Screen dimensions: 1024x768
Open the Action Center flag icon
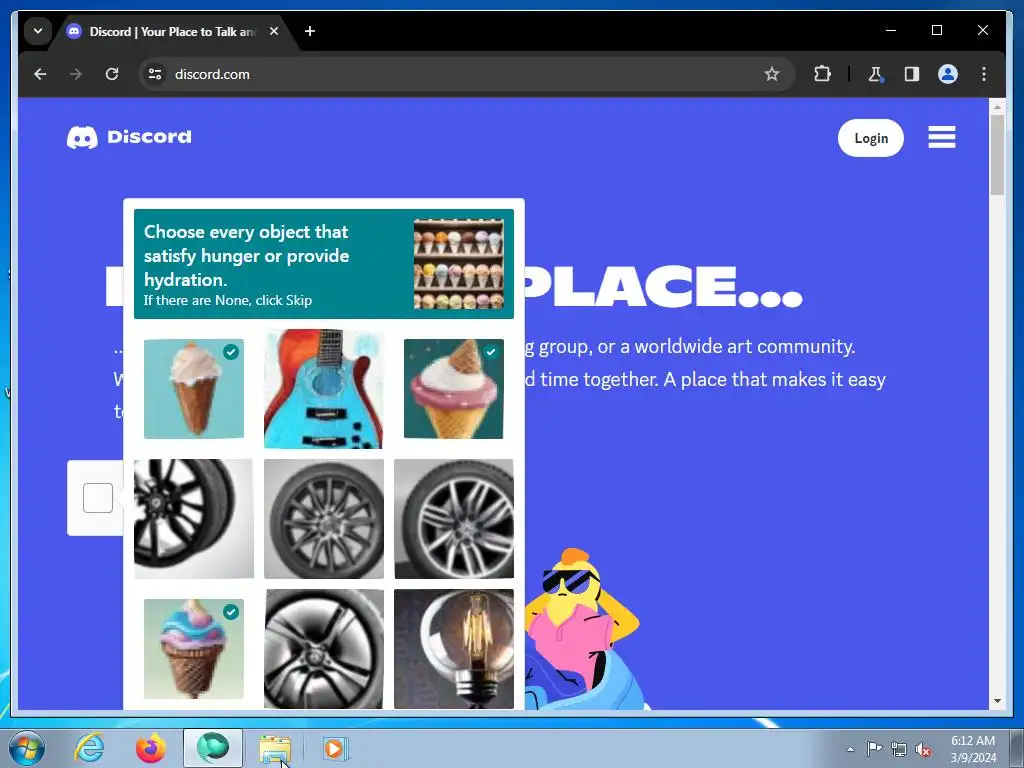tap(874, 748)
